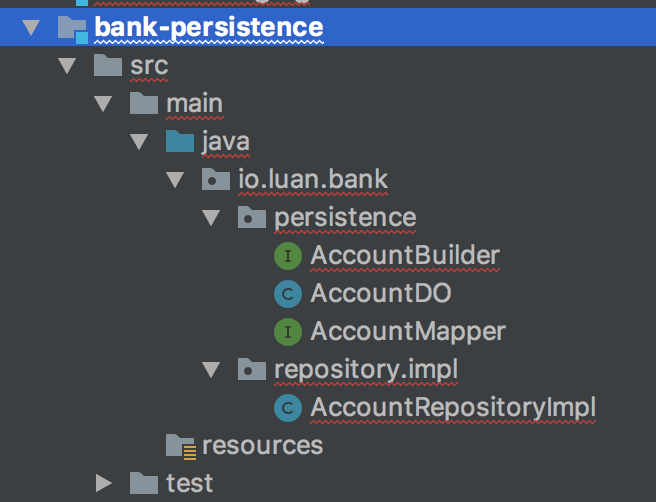Select AccountRepositoryImpl in the tree
Image resolution: width=656 pixels, height=502 pixels.
point(453,407)
